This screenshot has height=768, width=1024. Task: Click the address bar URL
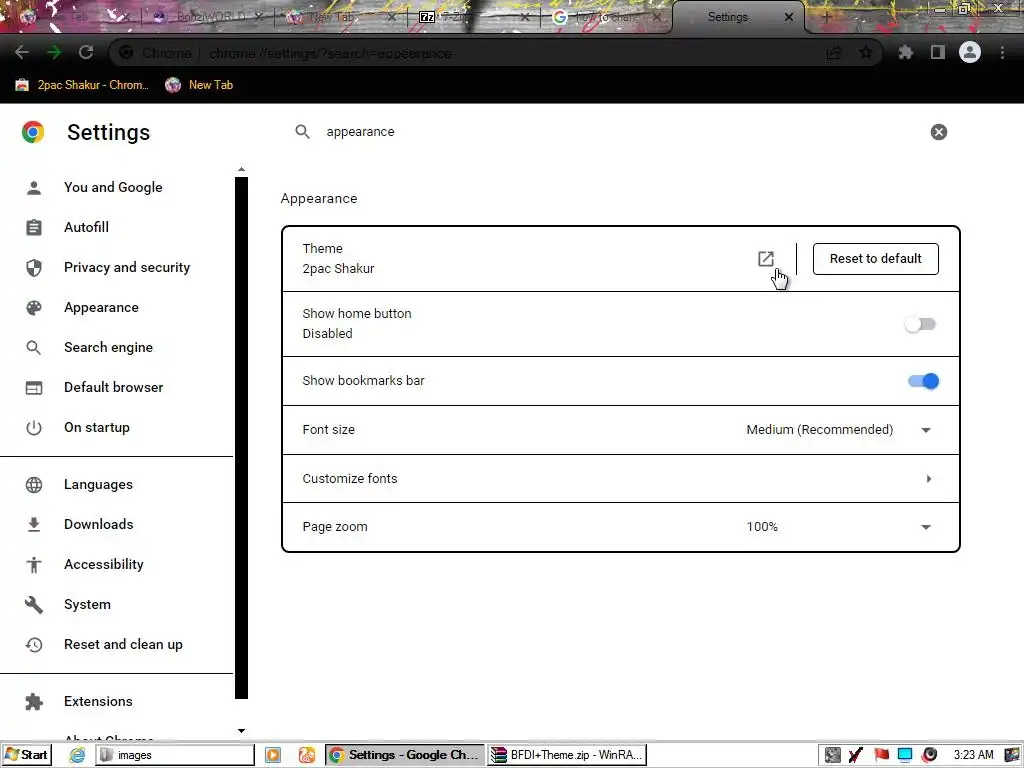tap(330, 53)
